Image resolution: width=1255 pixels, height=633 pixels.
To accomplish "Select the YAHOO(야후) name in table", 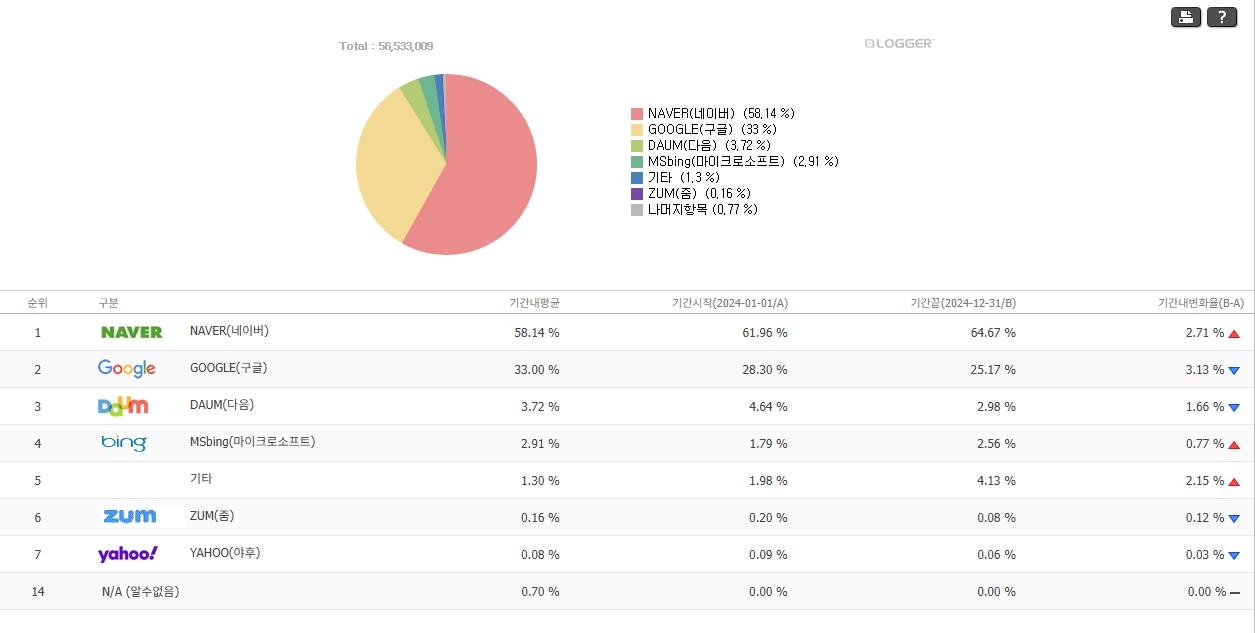I will [x=225, y=553].
